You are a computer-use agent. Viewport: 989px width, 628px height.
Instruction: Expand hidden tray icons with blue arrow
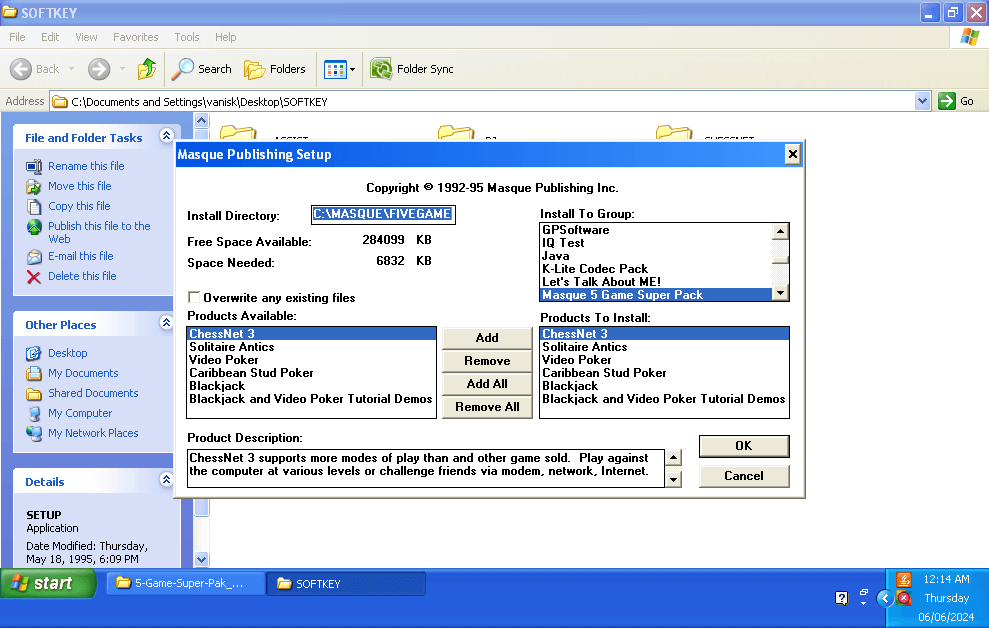point(884,598)
